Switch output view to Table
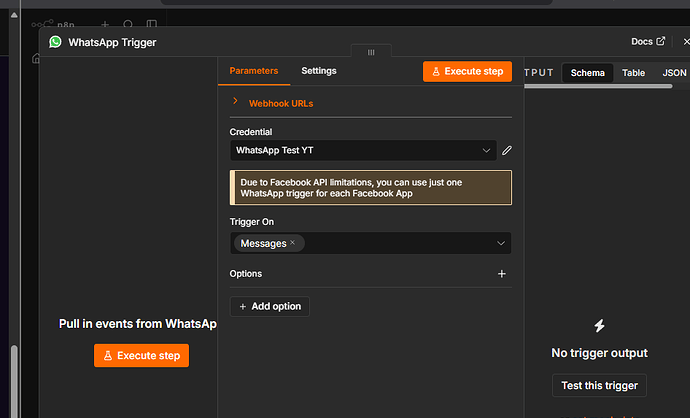Viewport: 690px width, 418px height. (x=633, y=73)
